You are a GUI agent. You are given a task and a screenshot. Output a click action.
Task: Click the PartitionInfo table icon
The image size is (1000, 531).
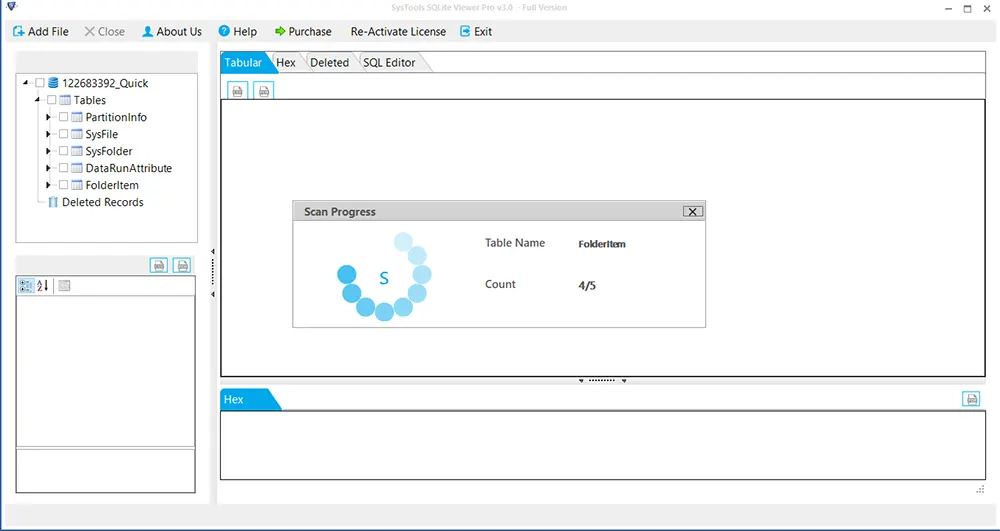click(x=77, y=117)
